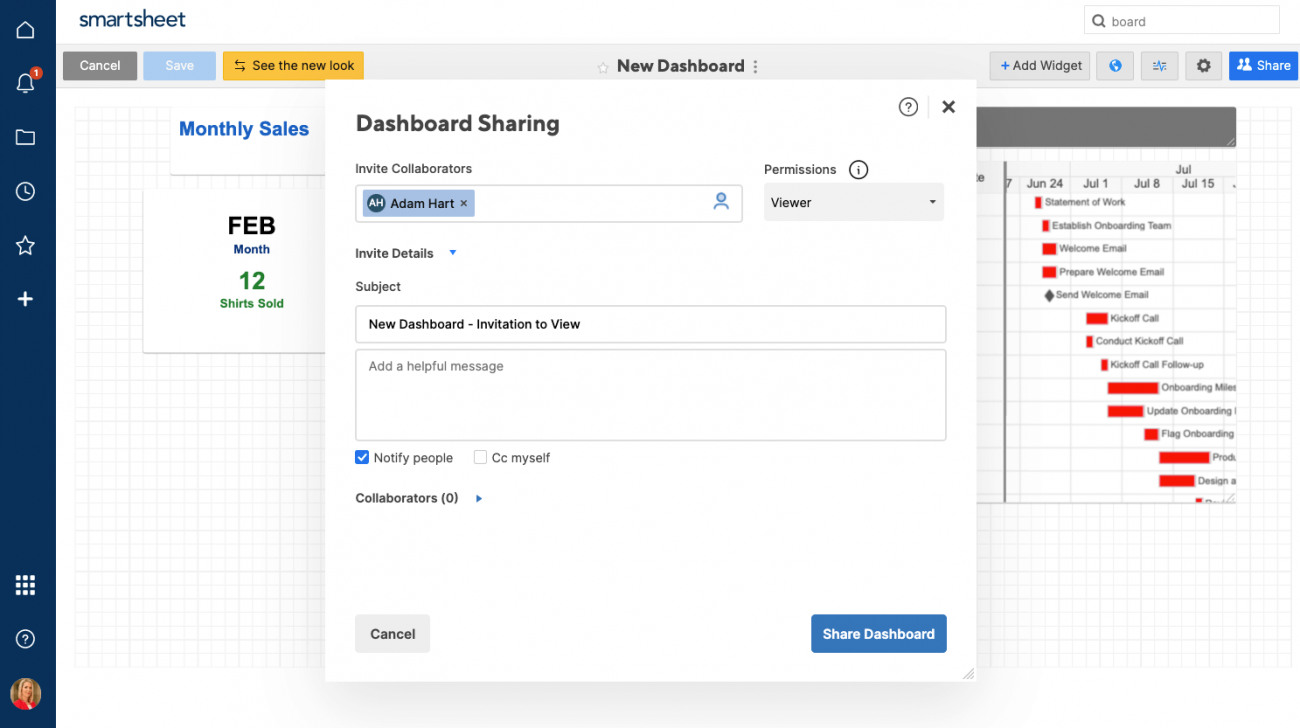This screenshot has height=728, width=1300.
Task: Open the Viewer permissions dropdown
Action: (853, 202)
